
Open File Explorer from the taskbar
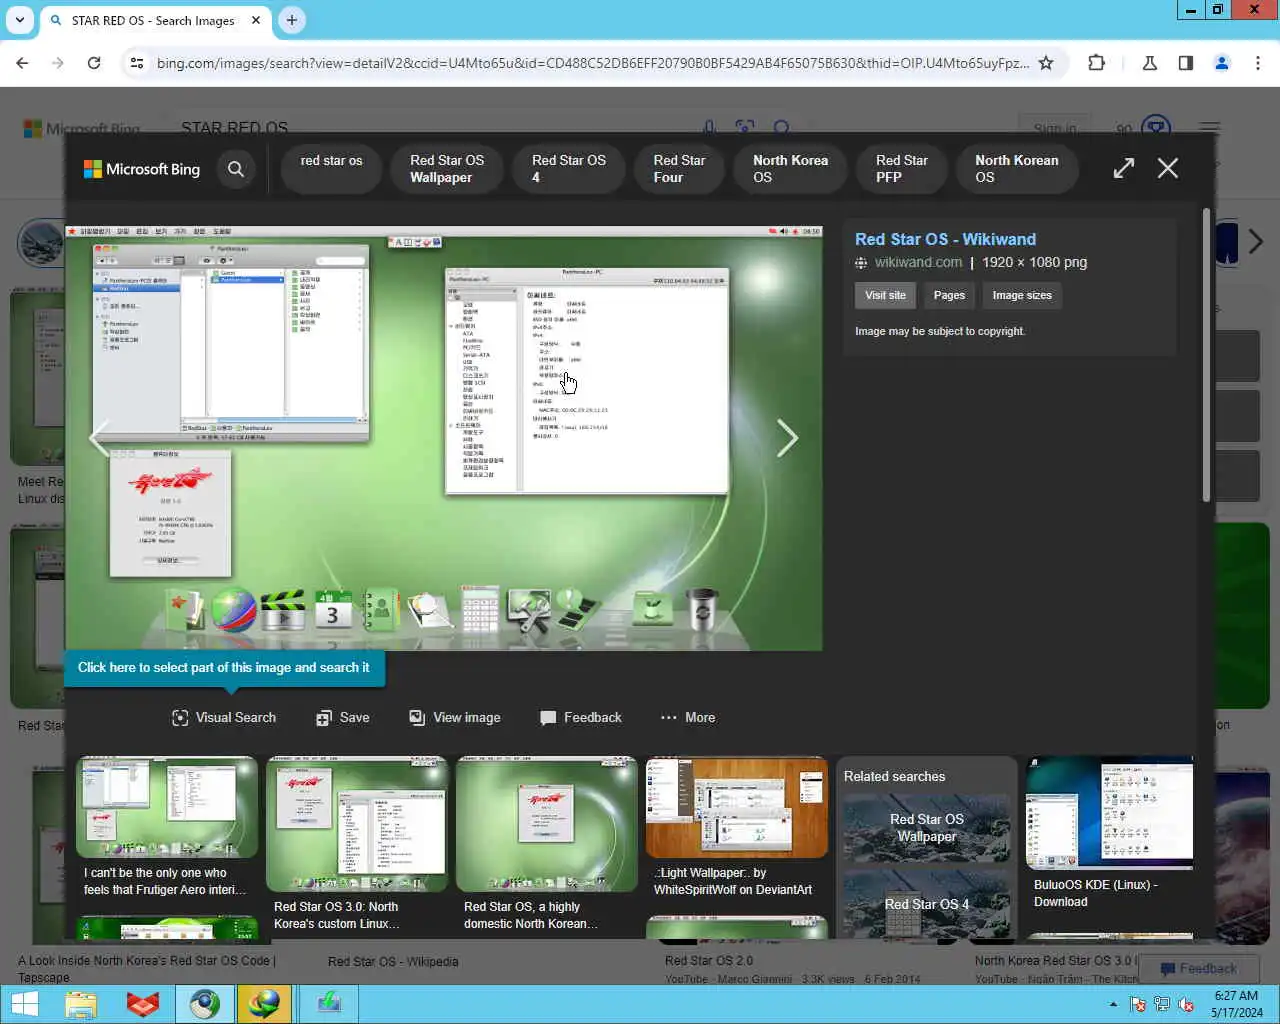tap(81, 1004)
